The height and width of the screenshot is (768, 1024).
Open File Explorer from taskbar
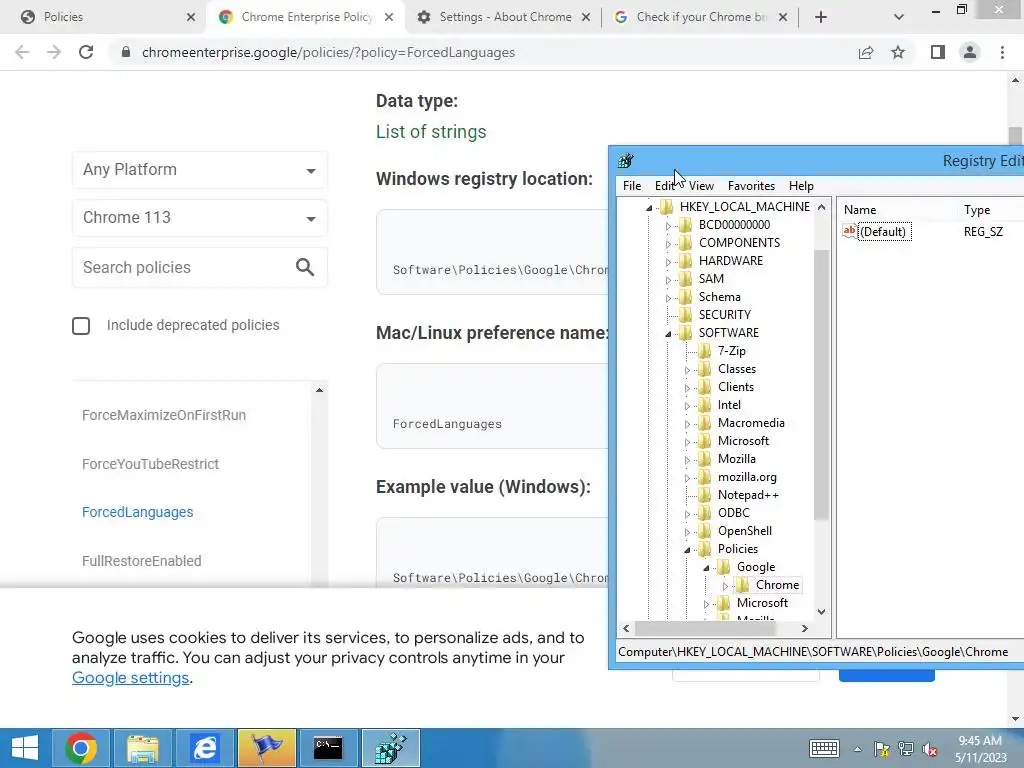[x=142, y=748]
